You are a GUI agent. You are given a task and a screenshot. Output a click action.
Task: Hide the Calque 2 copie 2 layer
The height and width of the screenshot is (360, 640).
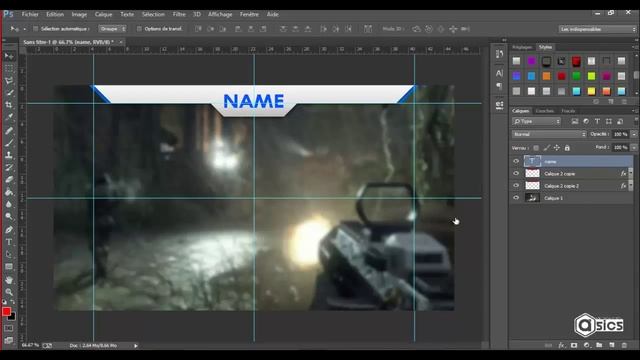[x=516, y=186]
